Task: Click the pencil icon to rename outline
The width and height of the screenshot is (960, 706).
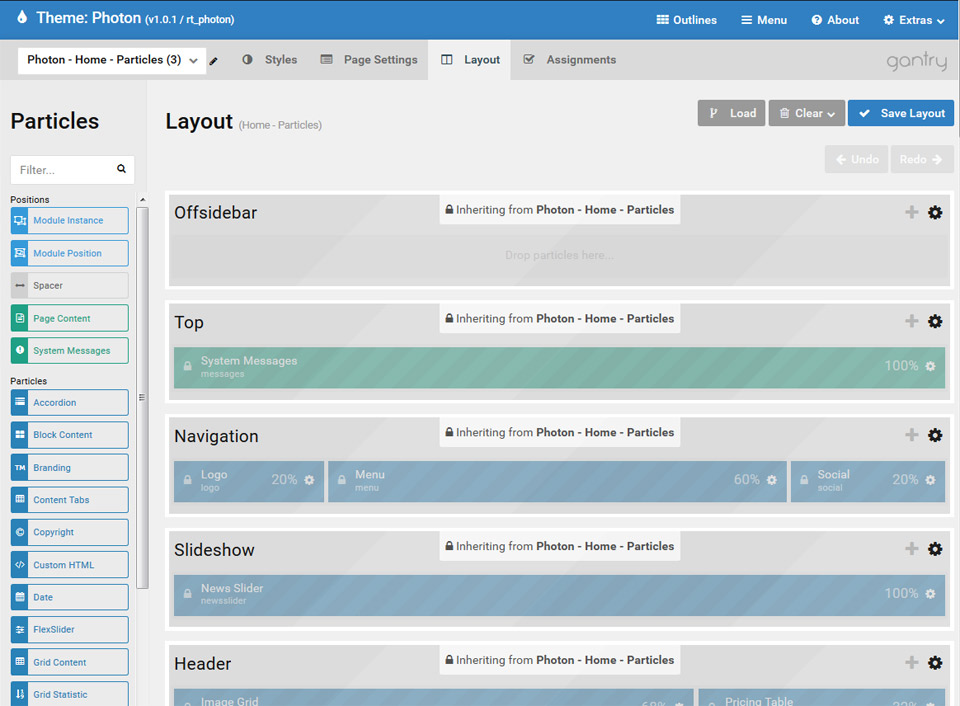Action: [214, 61]
